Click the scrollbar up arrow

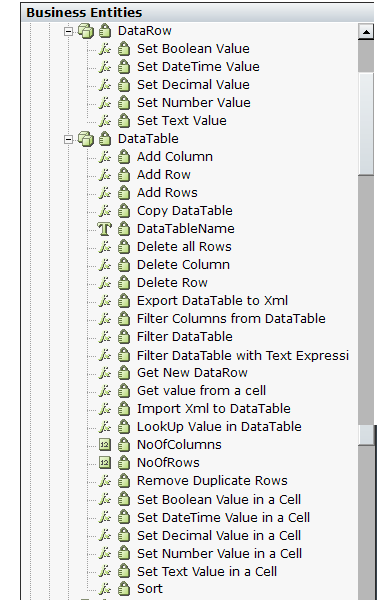(x=366, y=32)
